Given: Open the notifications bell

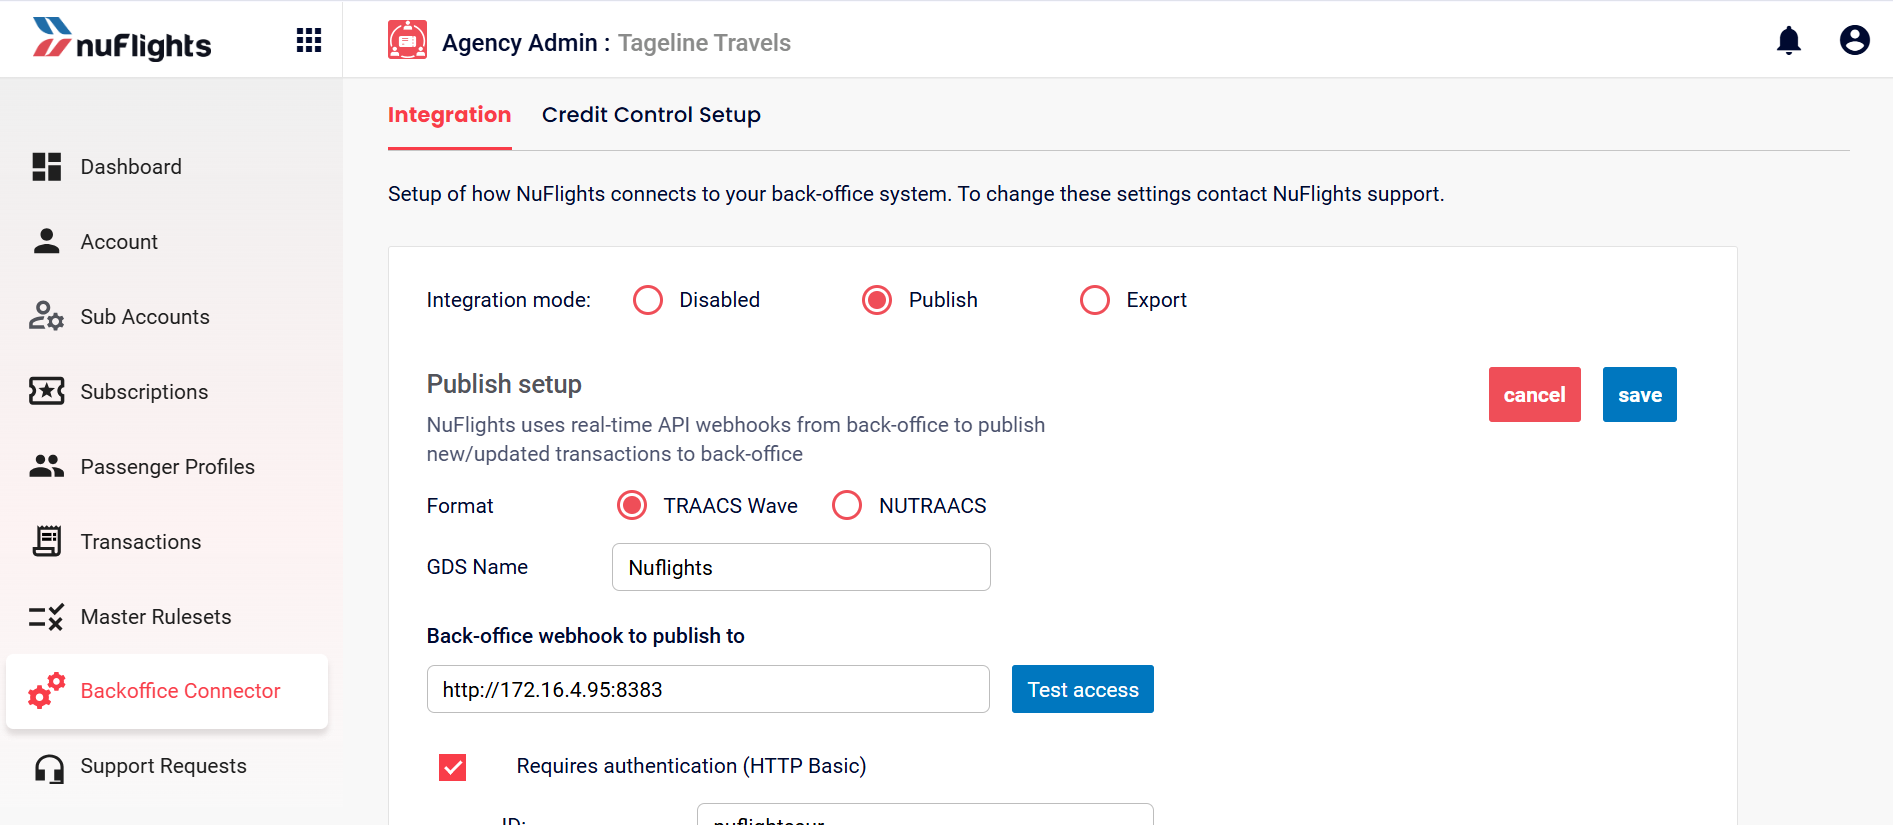Looking at the screenshot, I should (1789, 40).
